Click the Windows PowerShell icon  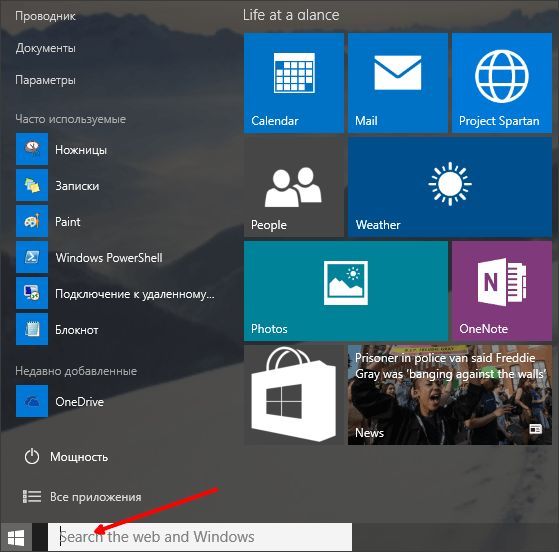coord(32,257)
